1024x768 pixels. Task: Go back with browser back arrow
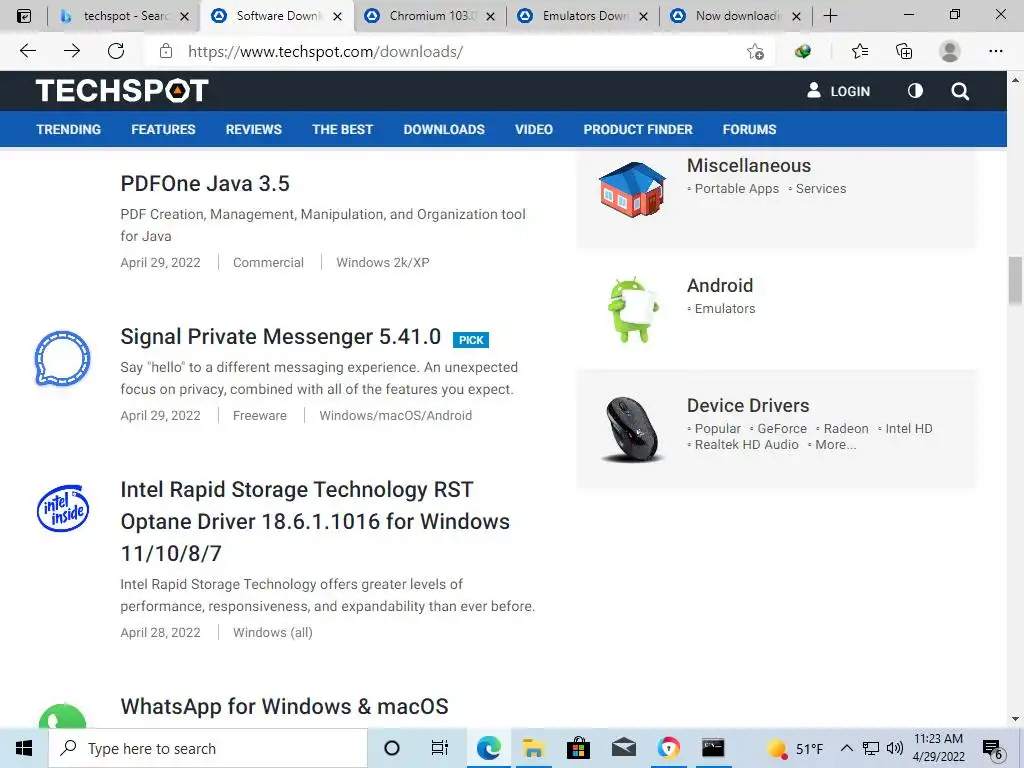[27, 51]
